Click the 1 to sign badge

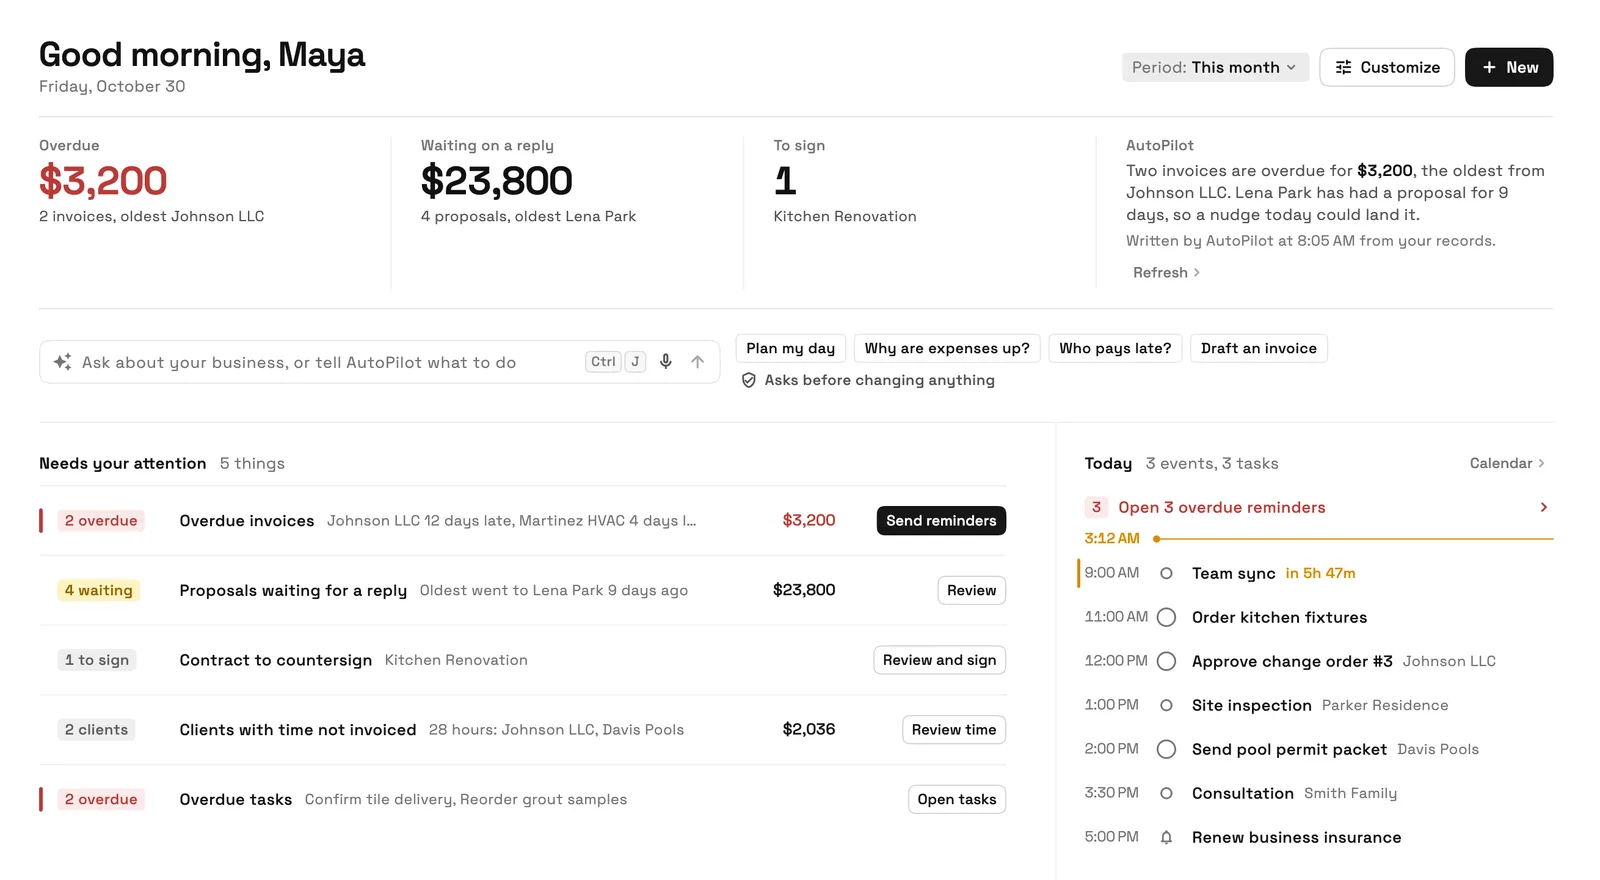click(x=97, y=661)
